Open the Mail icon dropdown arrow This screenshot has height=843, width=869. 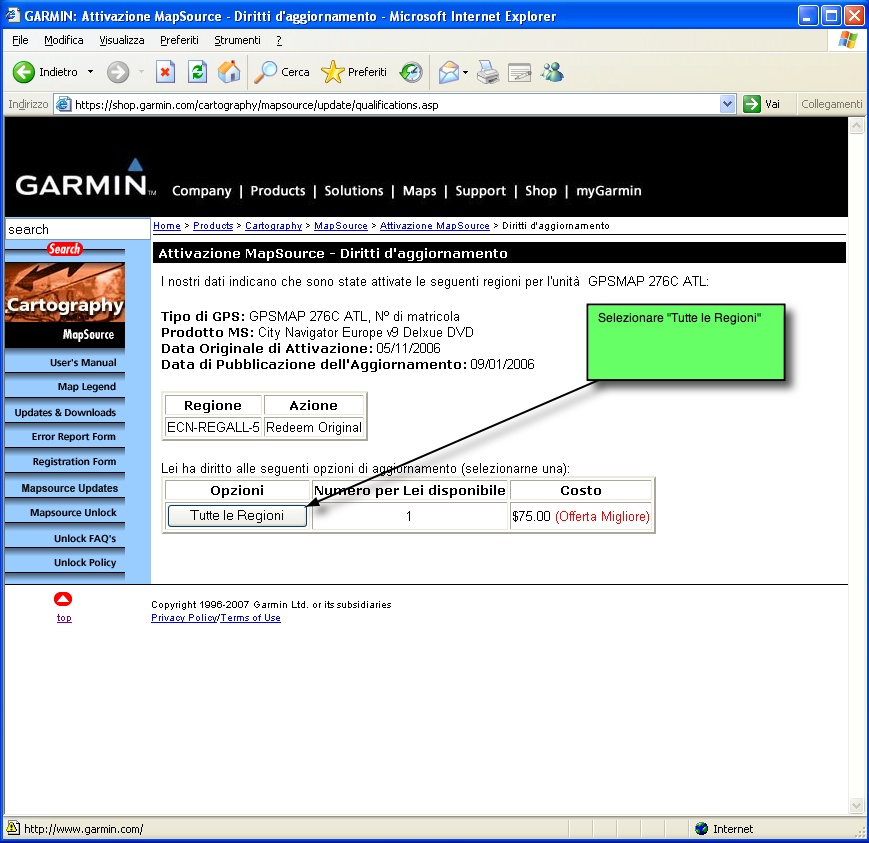(465, 72)
